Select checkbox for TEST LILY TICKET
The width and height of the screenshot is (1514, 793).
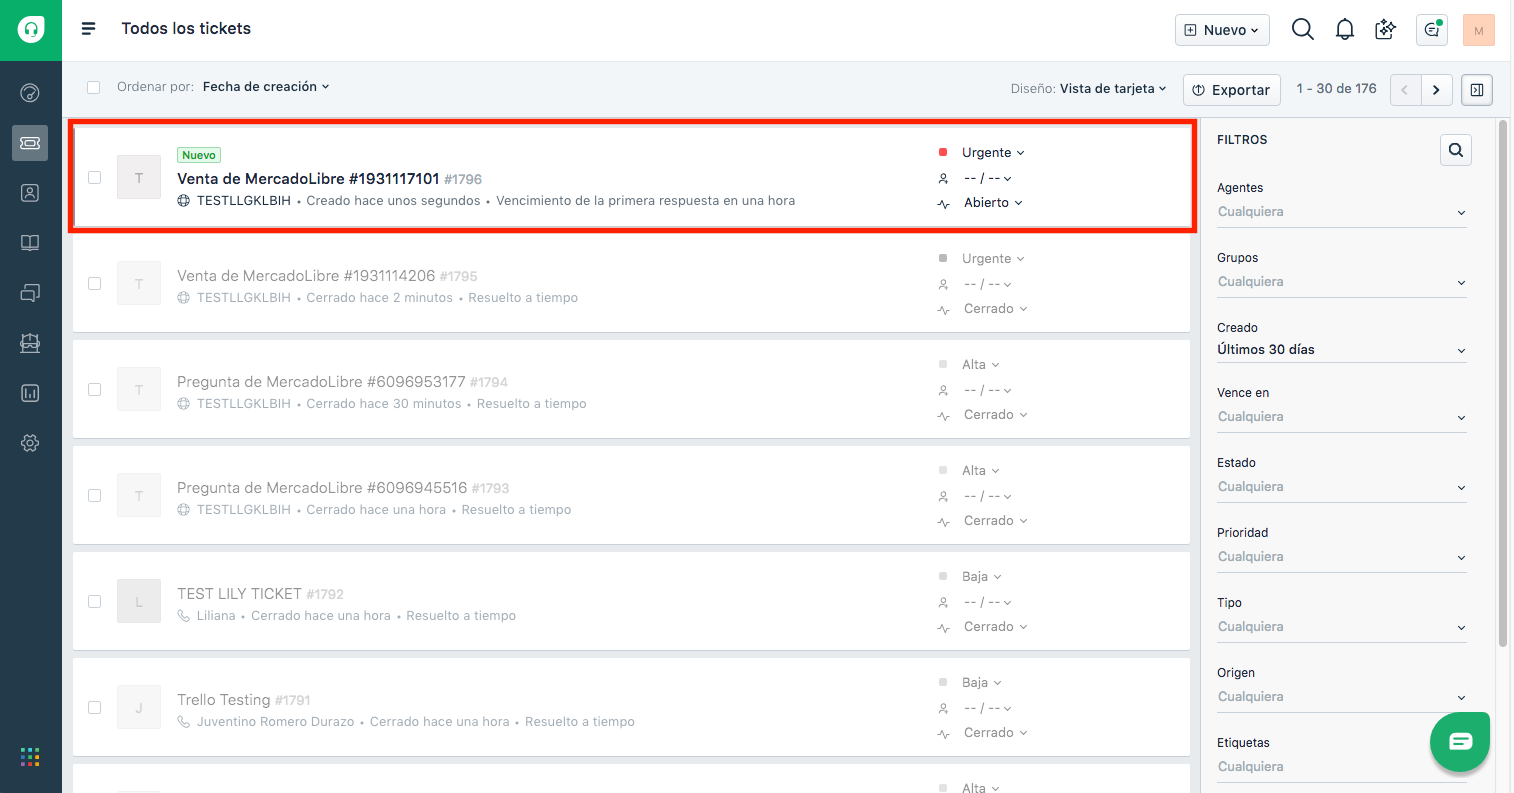click(x=94, y=602)
